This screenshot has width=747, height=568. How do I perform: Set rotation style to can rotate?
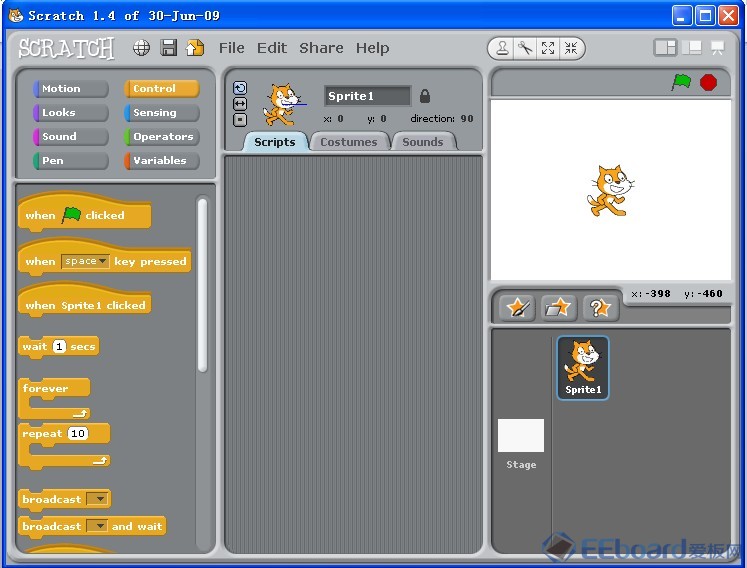point(240,88)
